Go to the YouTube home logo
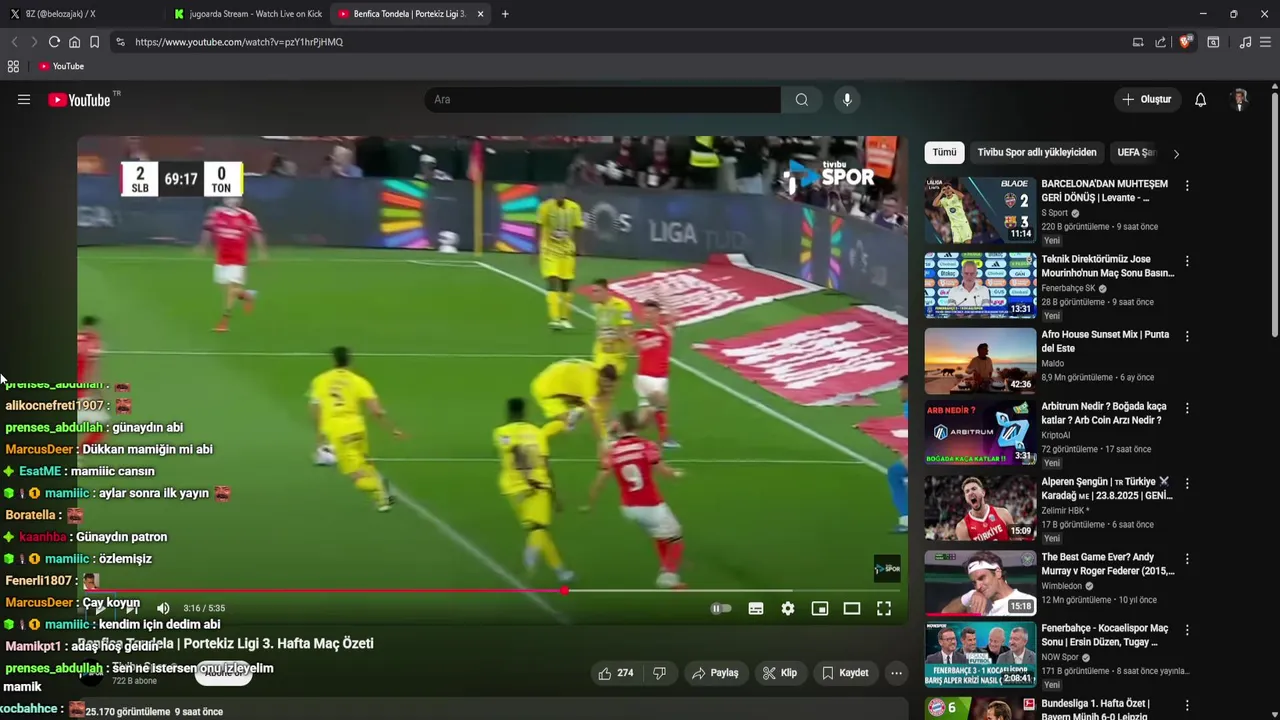 point(80,100)
